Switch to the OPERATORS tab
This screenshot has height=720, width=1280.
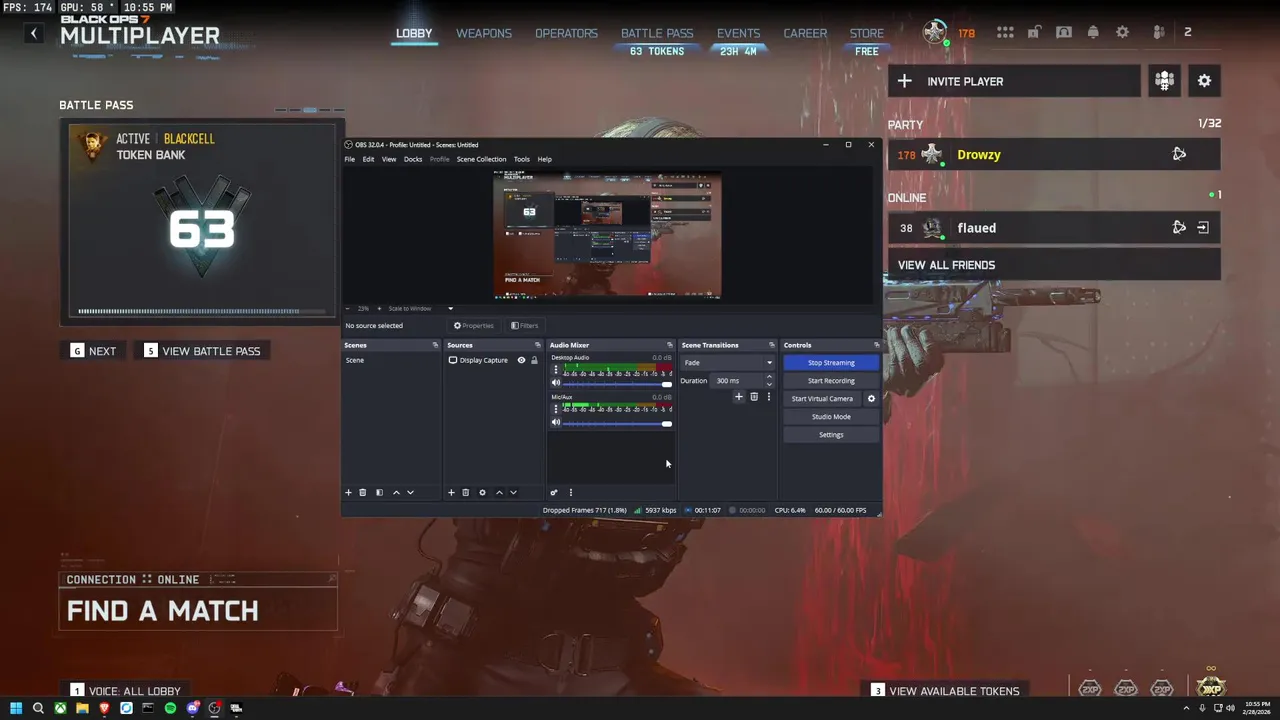tap(566, 33)
